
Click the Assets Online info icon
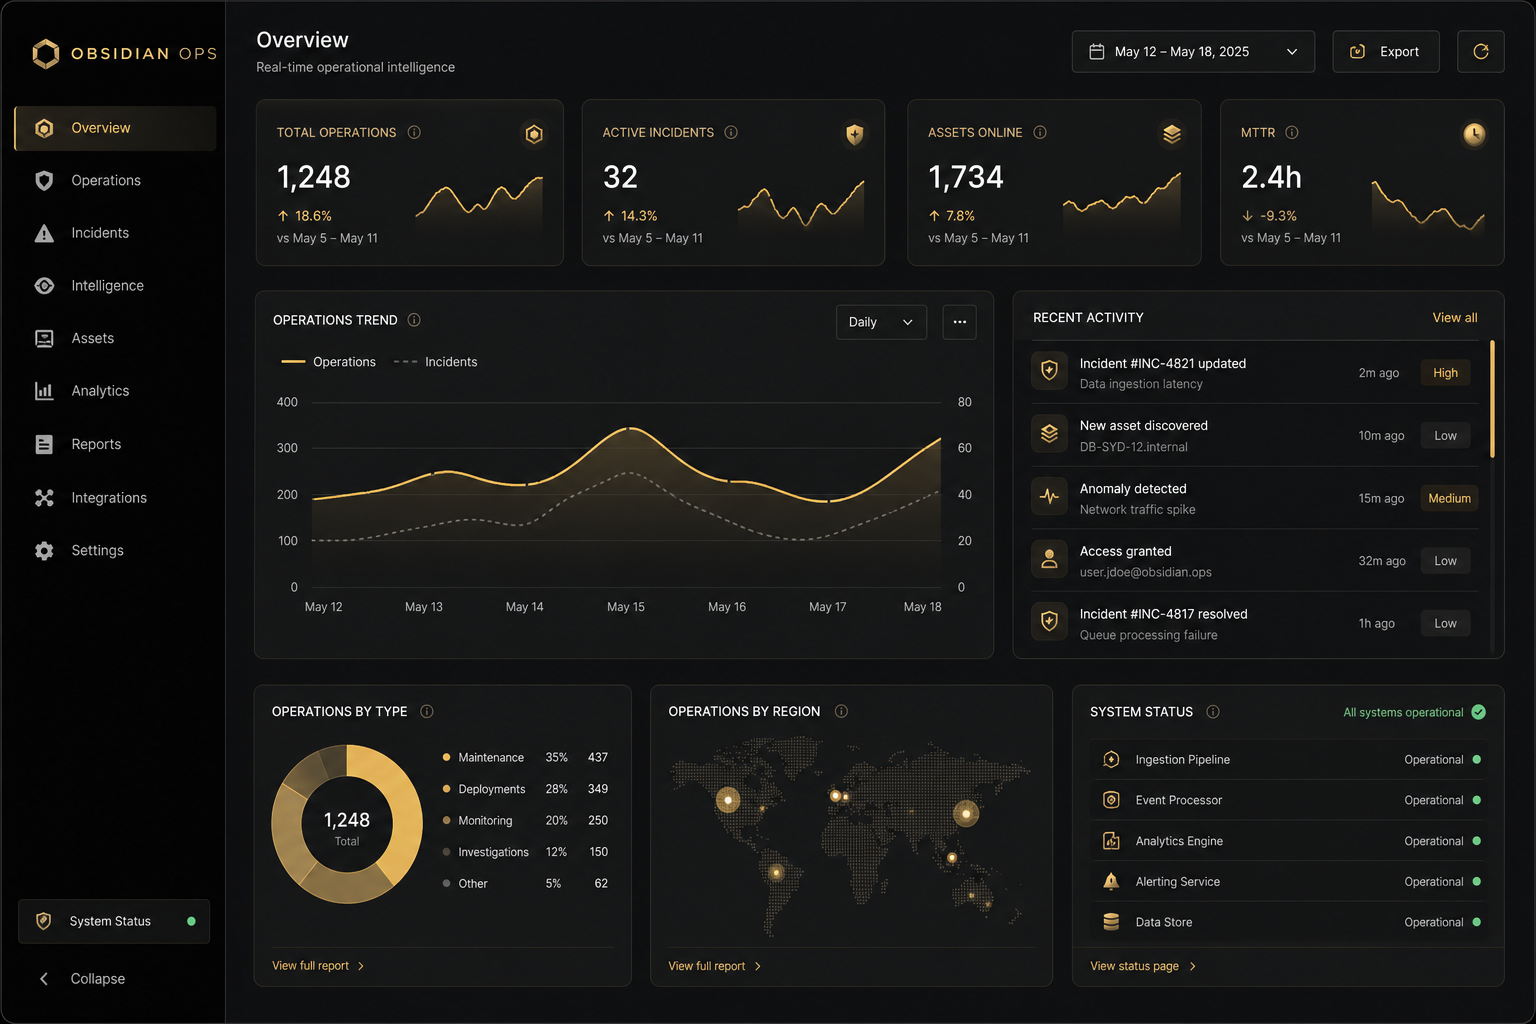(x=1040, y=132)
